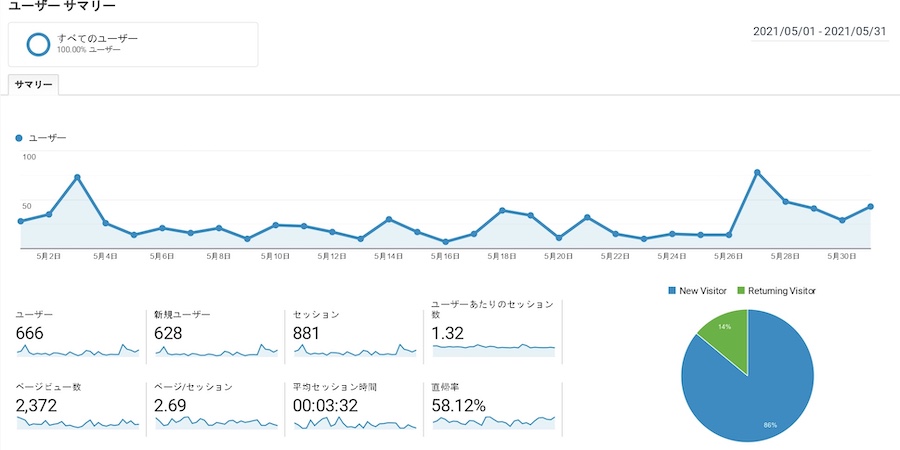The image size is (900, 450).
Task: Click the 直帰率 value 58.12%
Action: click(459, 406)
